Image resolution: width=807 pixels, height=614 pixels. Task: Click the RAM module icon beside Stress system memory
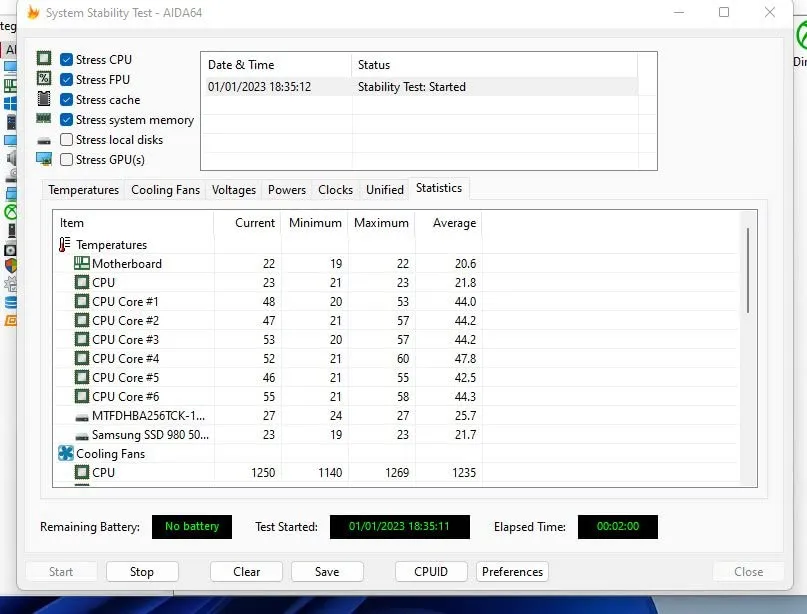pyautogui.click(x=44, y=119)
